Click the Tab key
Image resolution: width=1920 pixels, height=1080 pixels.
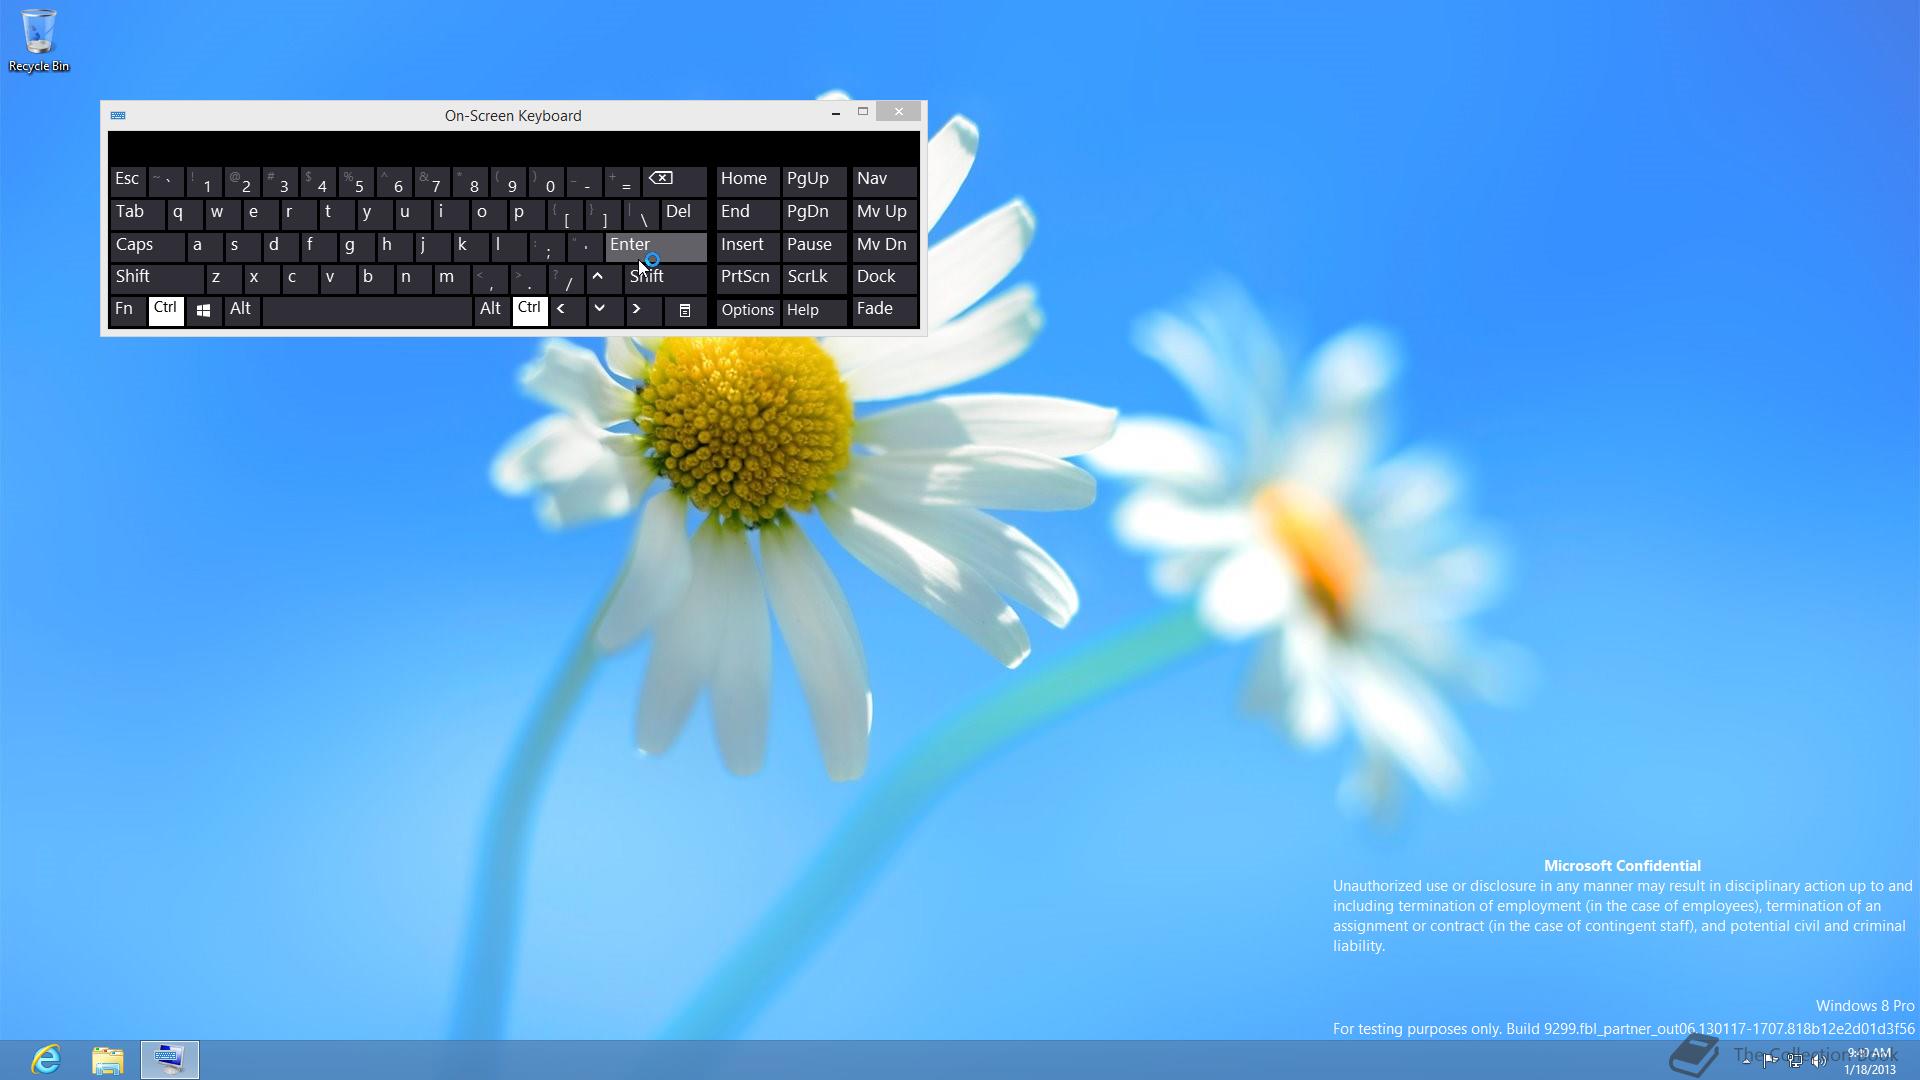[x=137, y=213]
